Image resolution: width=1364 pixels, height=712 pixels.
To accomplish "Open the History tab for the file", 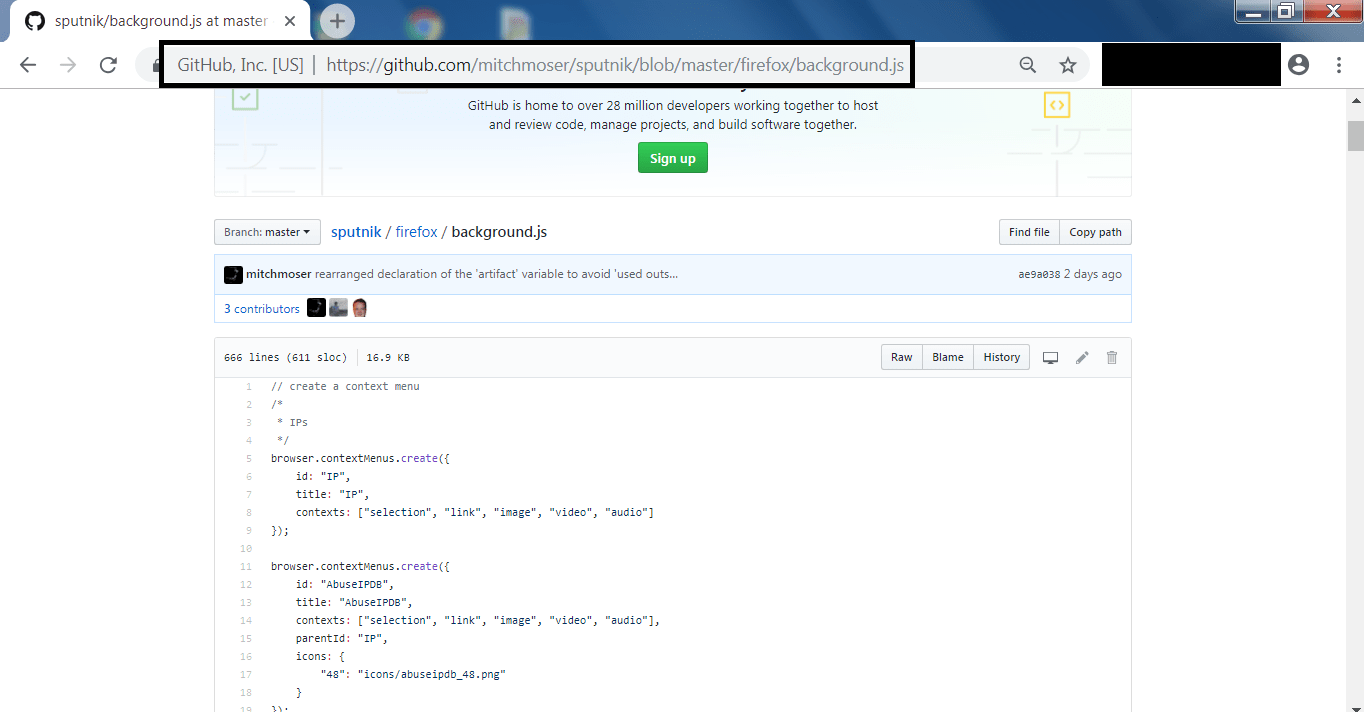I will coord(1000,357).
